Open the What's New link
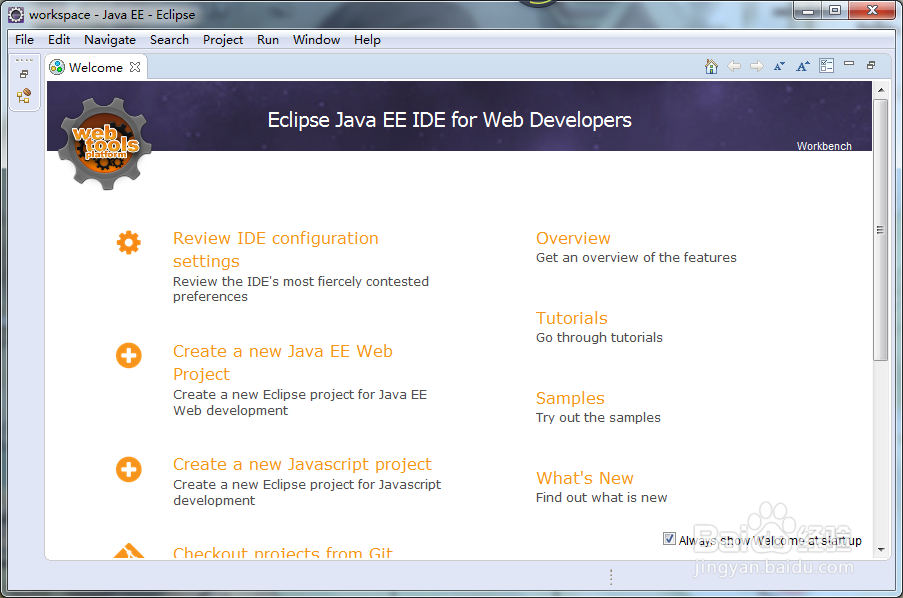903x598 pixels. click(x=585, y=478)
